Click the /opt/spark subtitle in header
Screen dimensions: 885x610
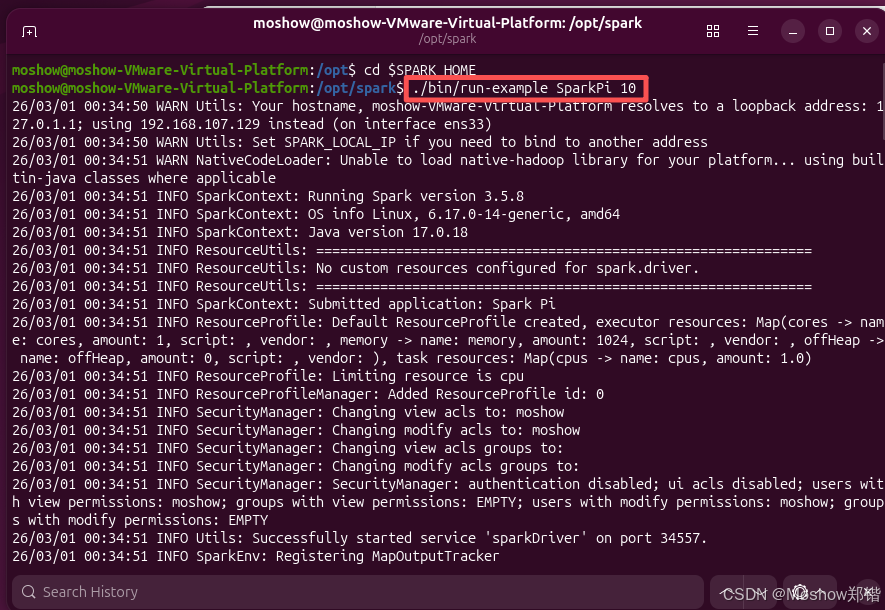pyautogui.click(x=447, y=39)
